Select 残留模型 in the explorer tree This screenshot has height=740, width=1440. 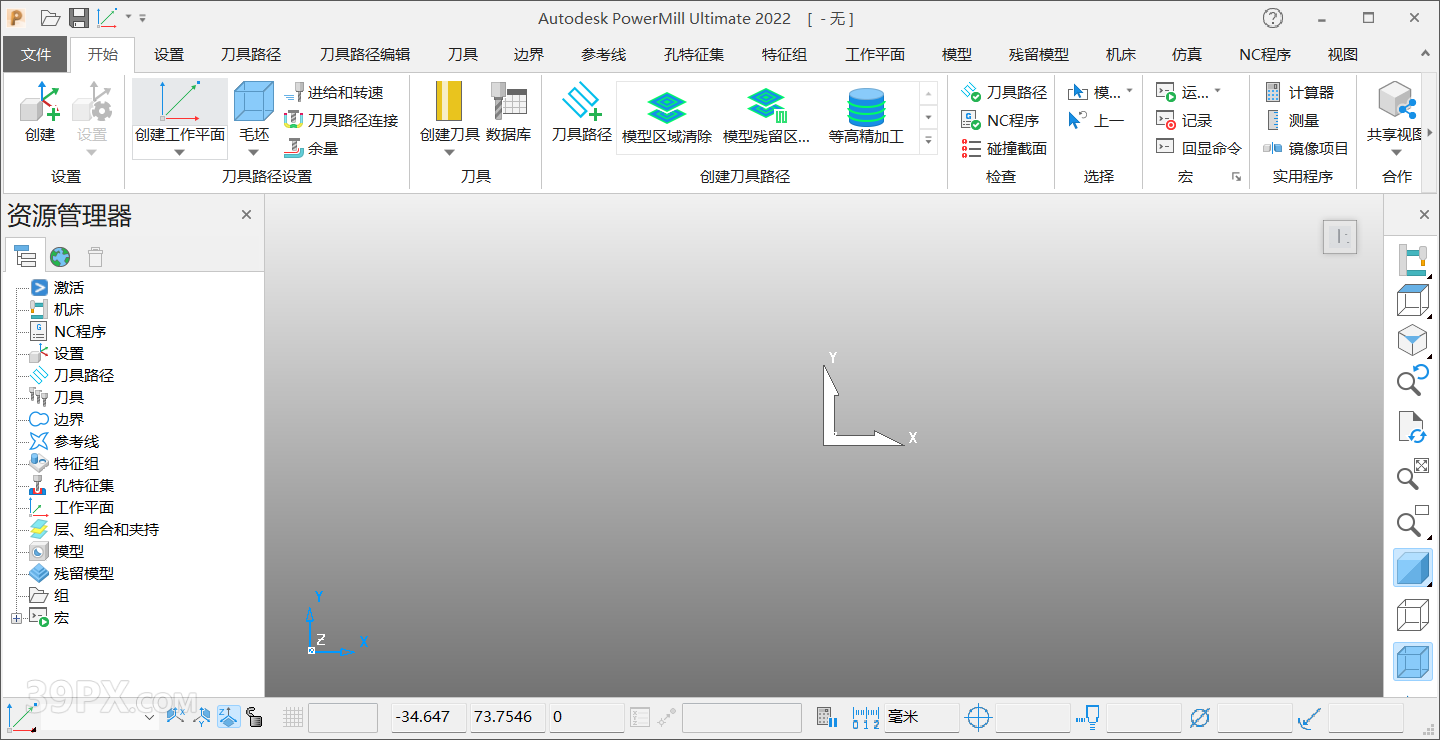coord(84,573)
